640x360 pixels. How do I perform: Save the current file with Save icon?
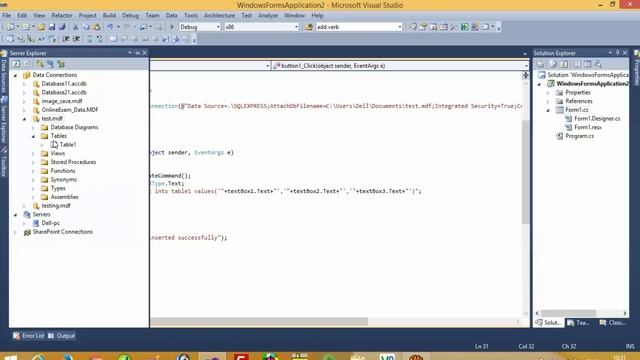pos(52,27)
